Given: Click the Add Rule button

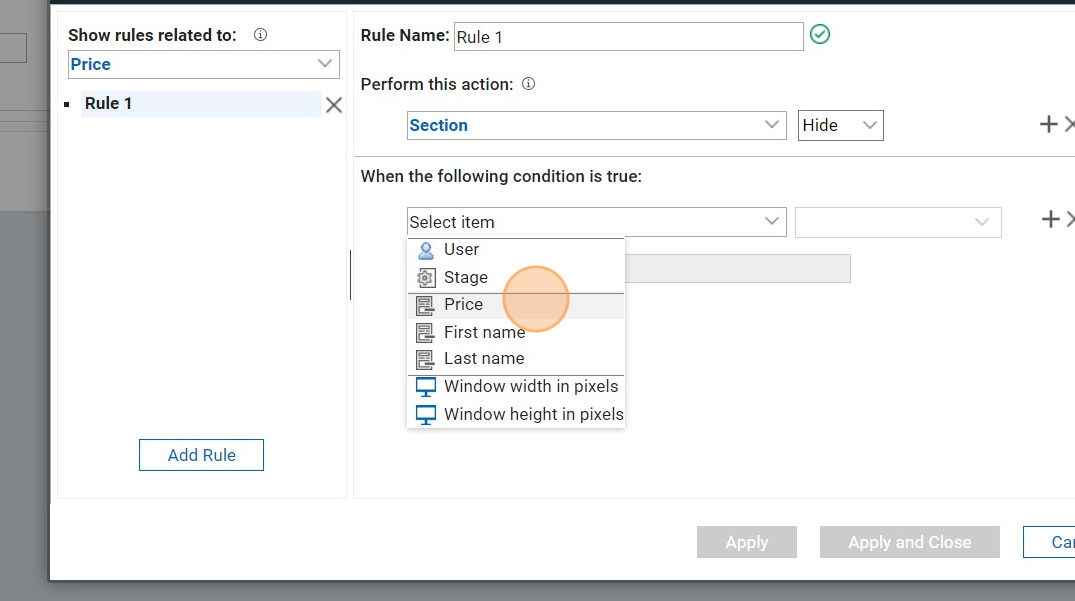Looking at the screenshot, I should pyautogui.click(x=201, y=455).
